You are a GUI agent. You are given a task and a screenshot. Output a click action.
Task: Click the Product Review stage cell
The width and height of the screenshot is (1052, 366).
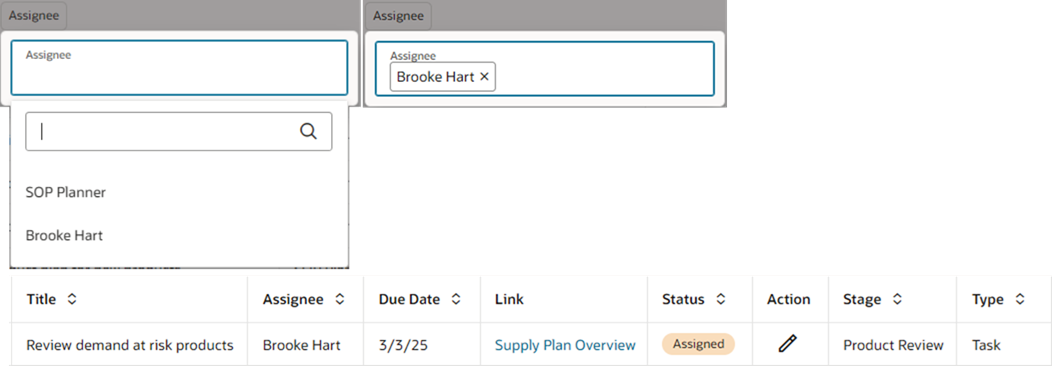(893, 345)
